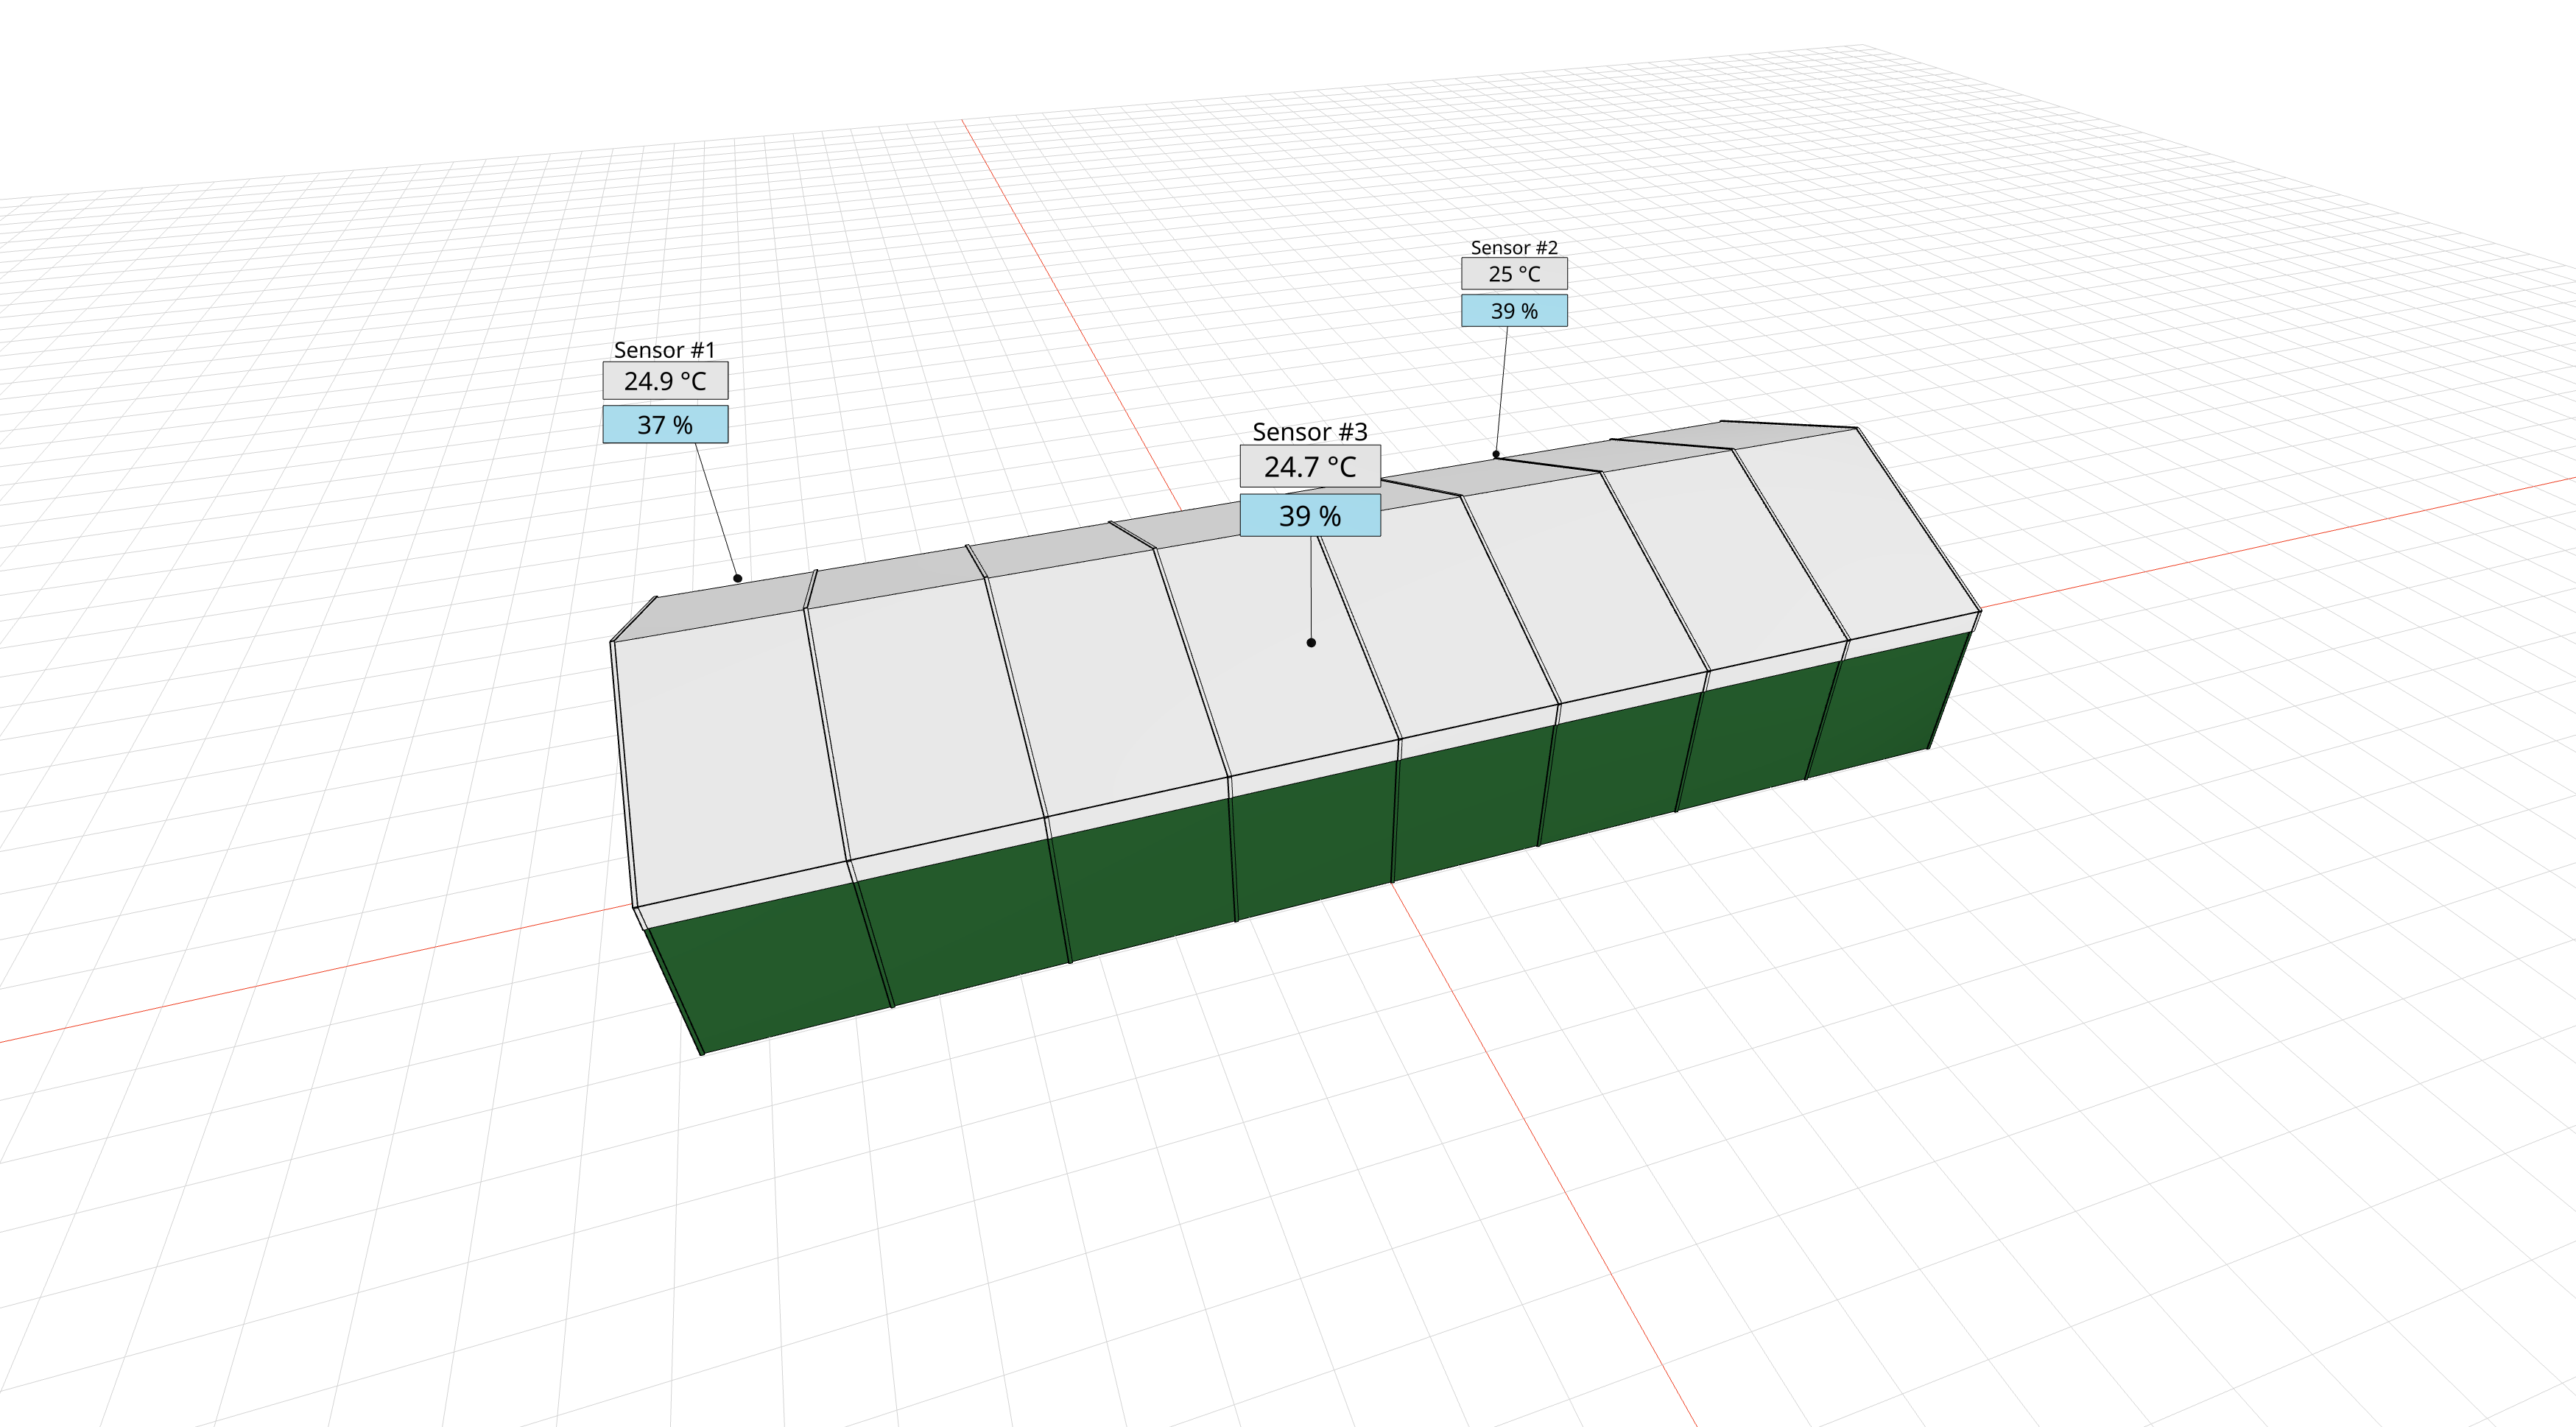
Task: Click the Sensor #3 label
Action: (x=1310, y=432)
